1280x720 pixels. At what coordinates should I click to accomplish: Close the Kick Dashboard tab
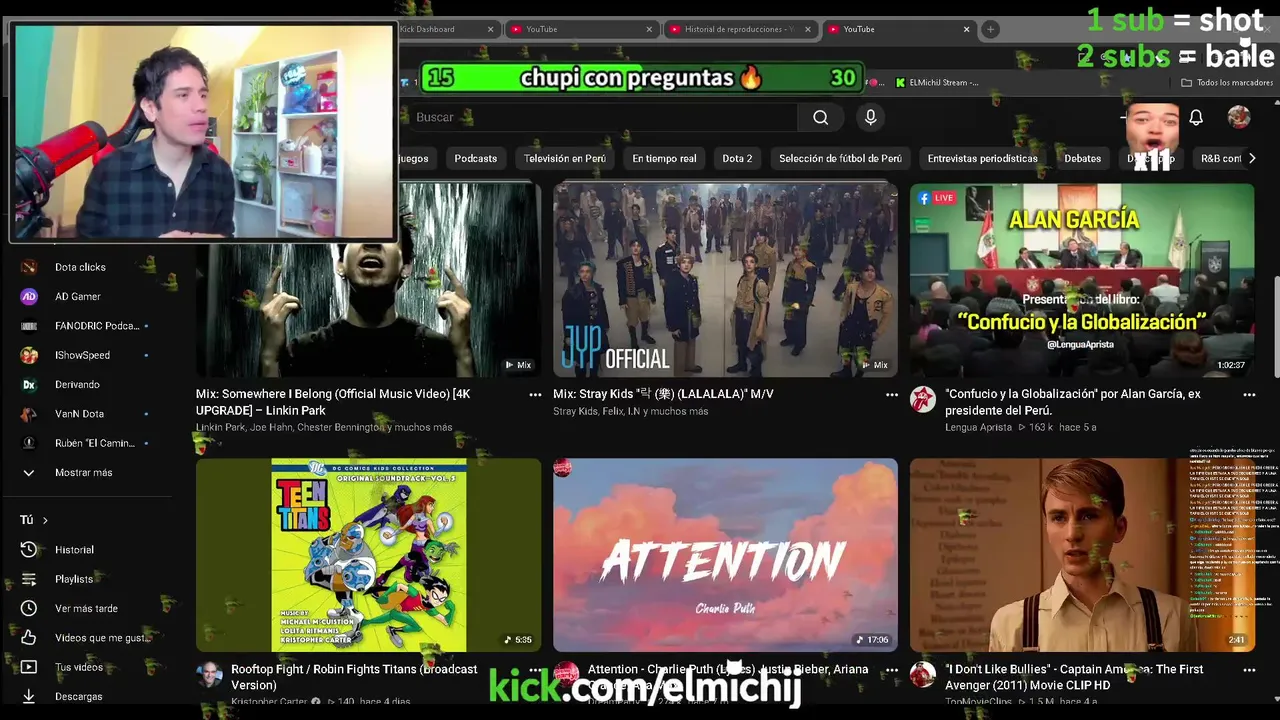pyautogui.click(x=490, y=29)
